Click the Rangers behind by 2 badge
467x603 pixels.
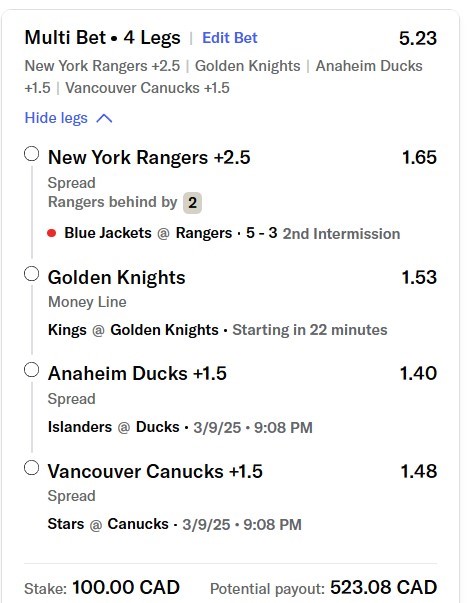click(192, 203)
